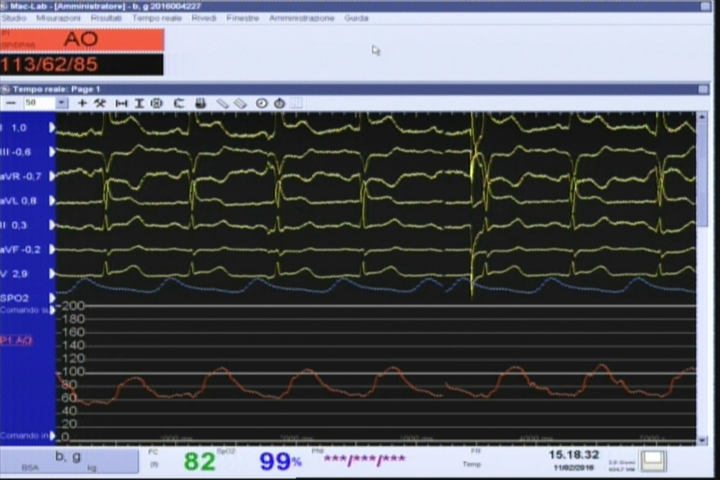The height and width of the screenshot is (480, 720).
Task: Click the arrow marker for lead V 2,9
Action: [52, 274]
